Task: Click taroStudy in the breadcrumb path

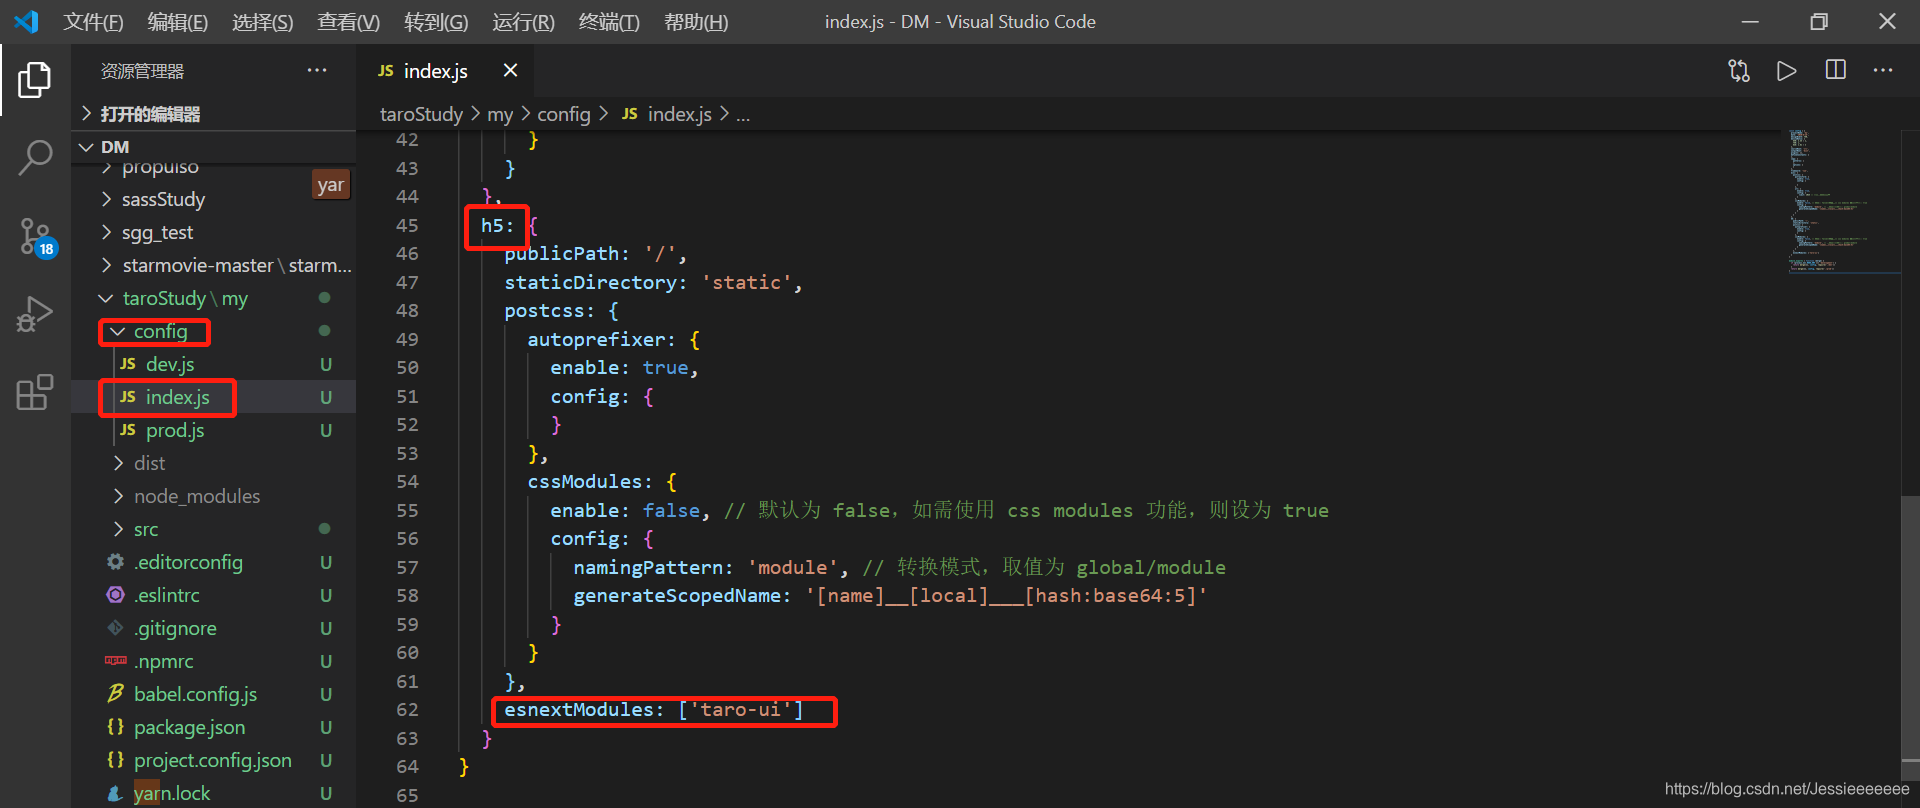Action: pos(421,114)
